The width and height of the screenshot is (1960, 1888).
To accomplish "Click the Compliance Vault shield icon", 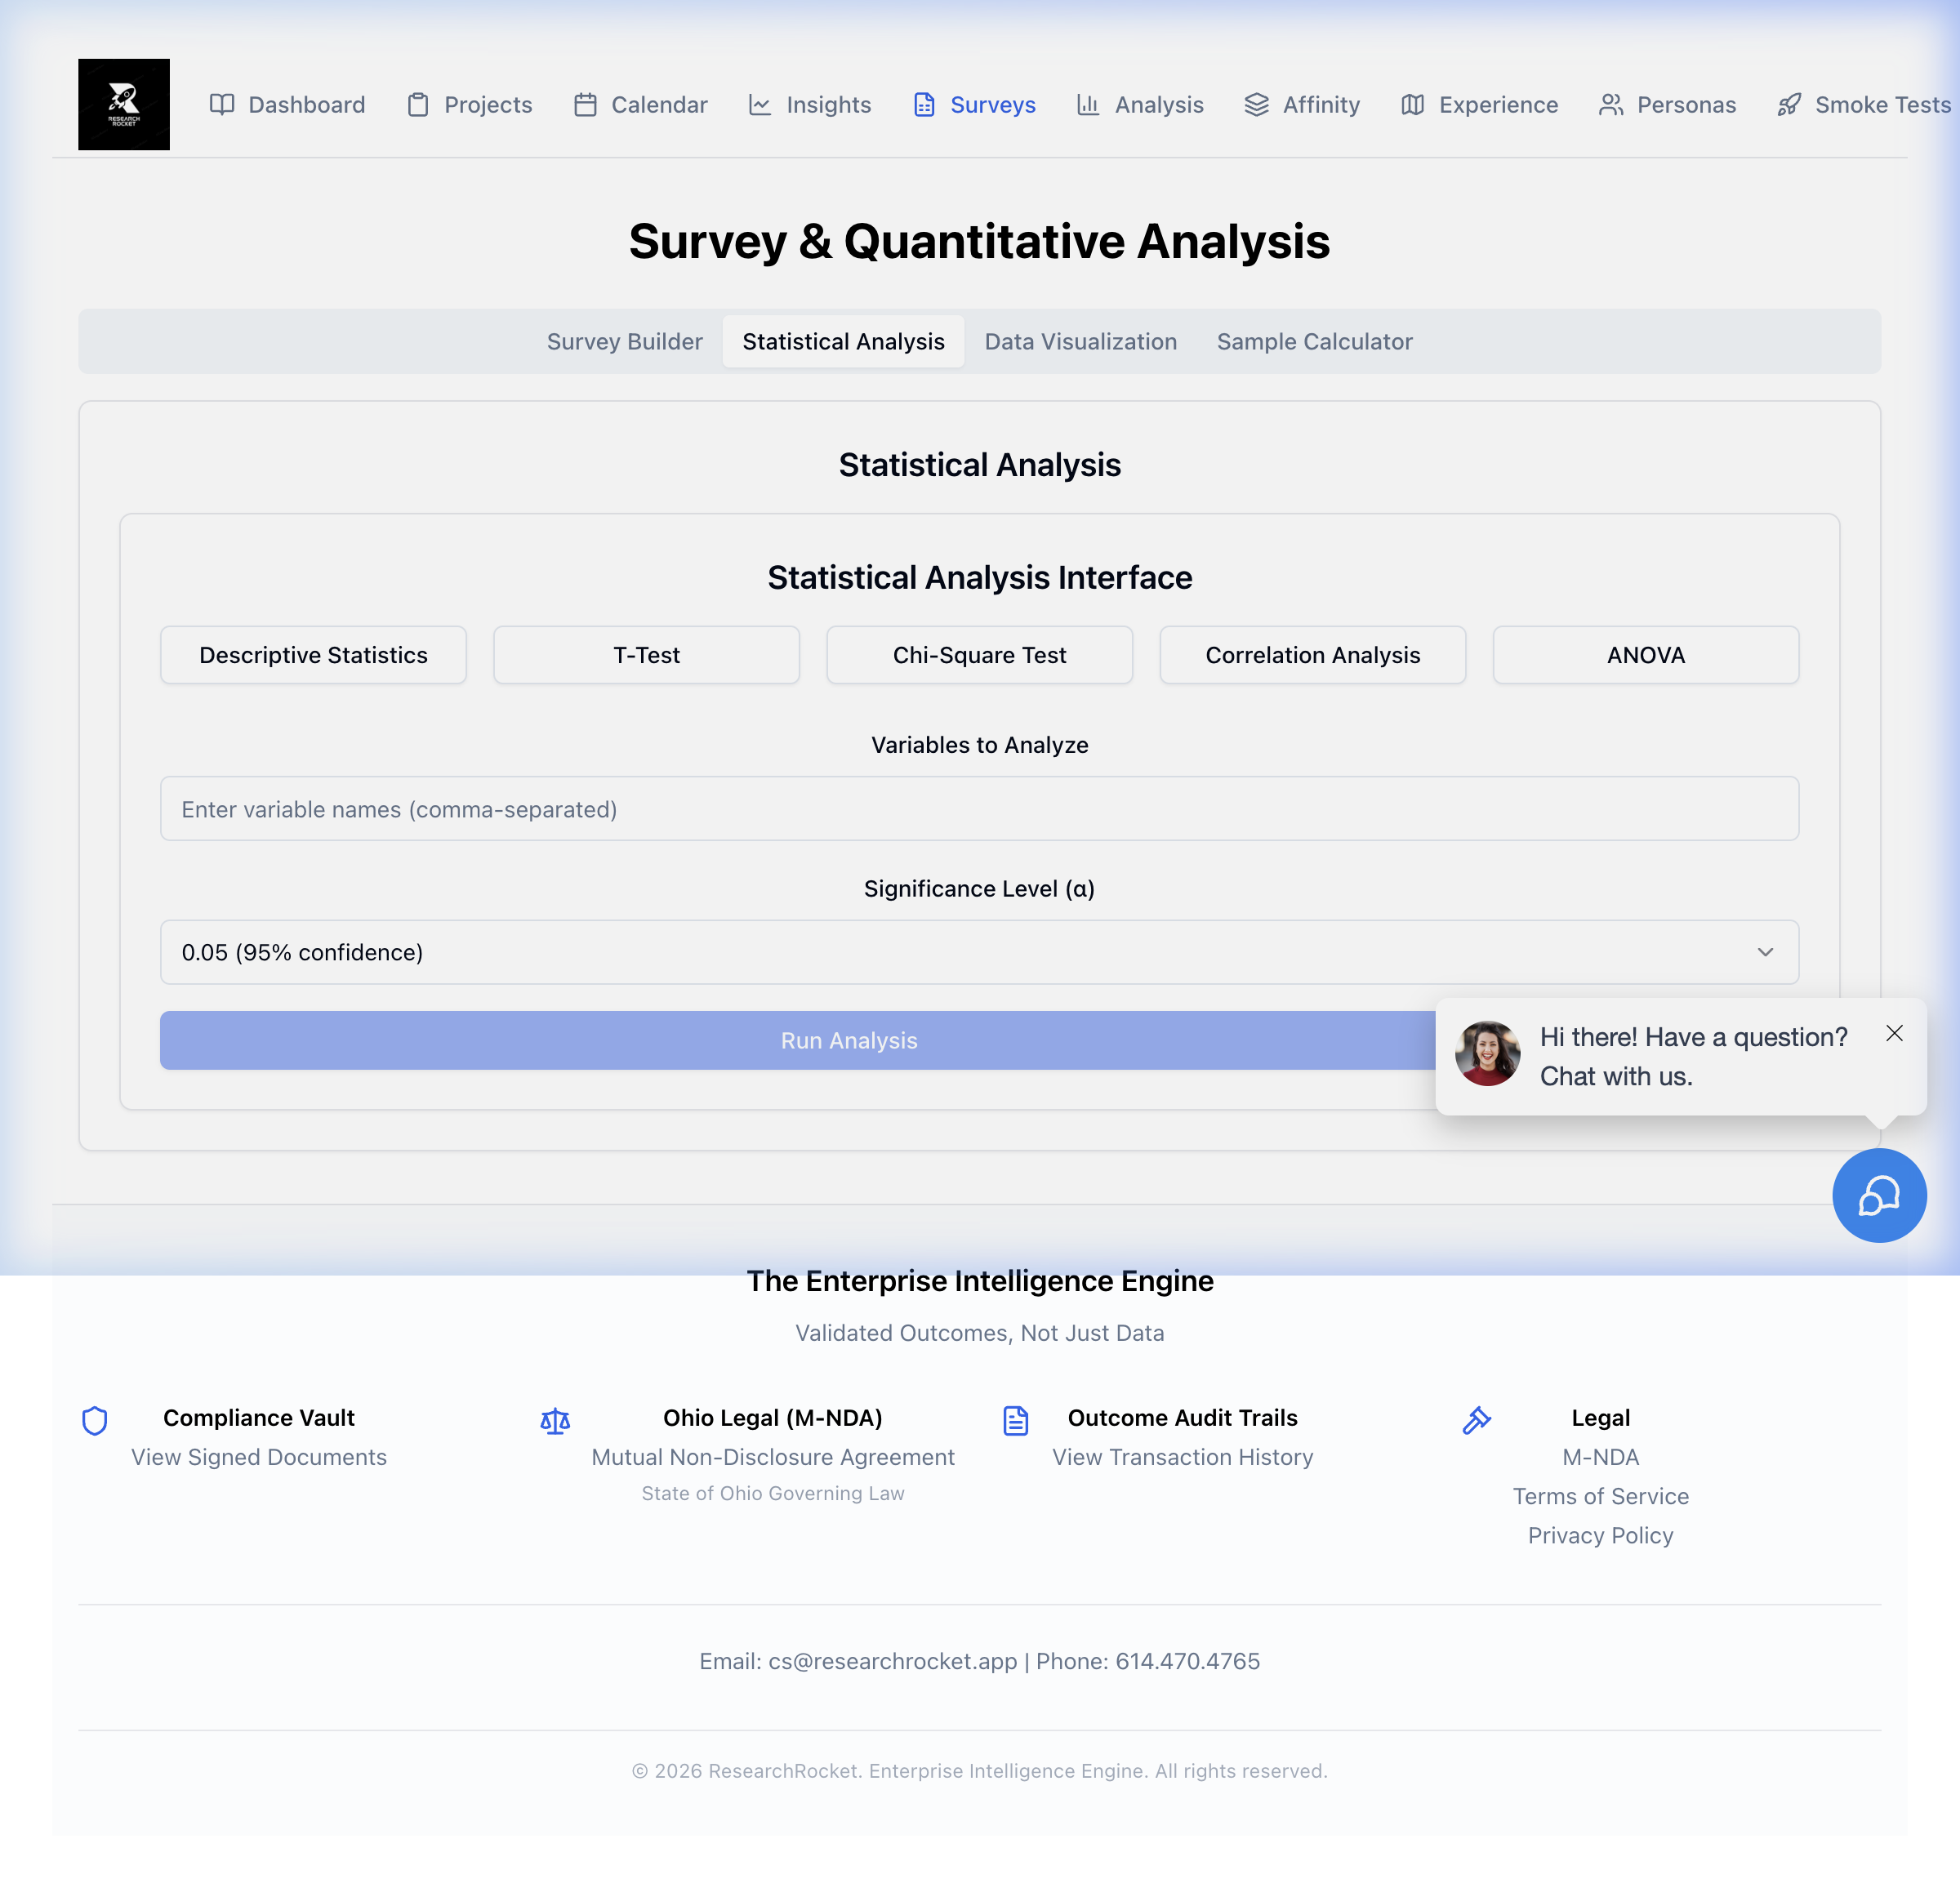I will 95,1420.
